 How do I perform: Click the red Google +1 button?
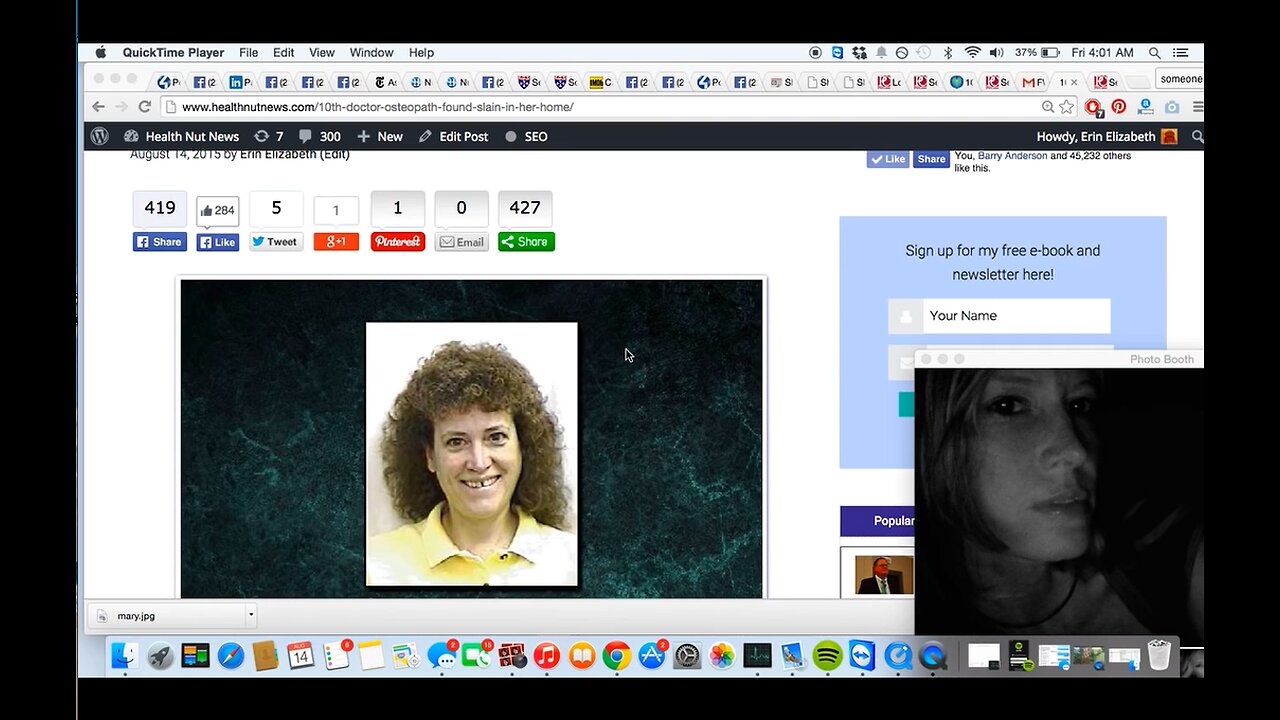(336, 241)
